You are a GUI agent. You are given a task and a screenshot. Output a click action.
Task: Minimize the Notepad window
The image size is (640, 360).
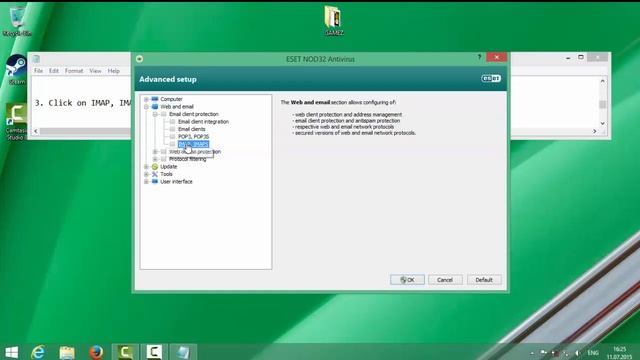click(x=568, y=58)
